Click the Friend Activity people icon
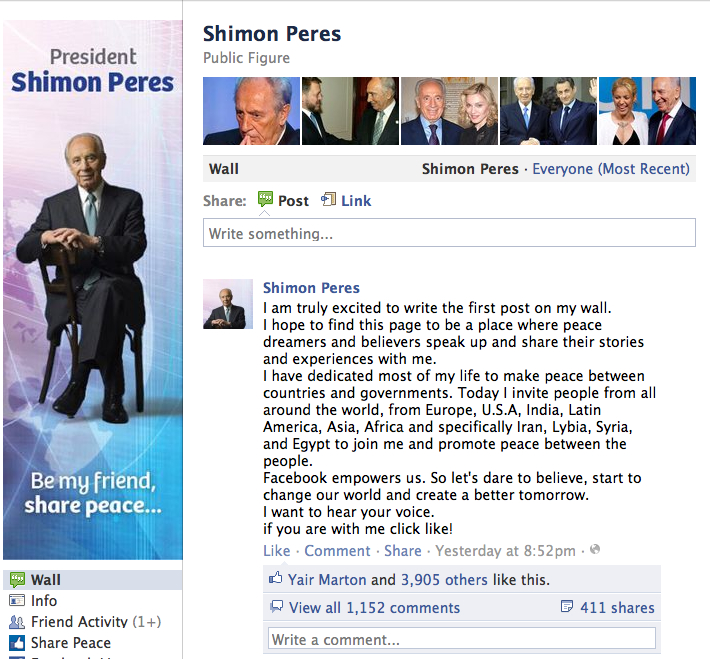The width and height of the screenshot is (710, 659). (x=17, y=622)
